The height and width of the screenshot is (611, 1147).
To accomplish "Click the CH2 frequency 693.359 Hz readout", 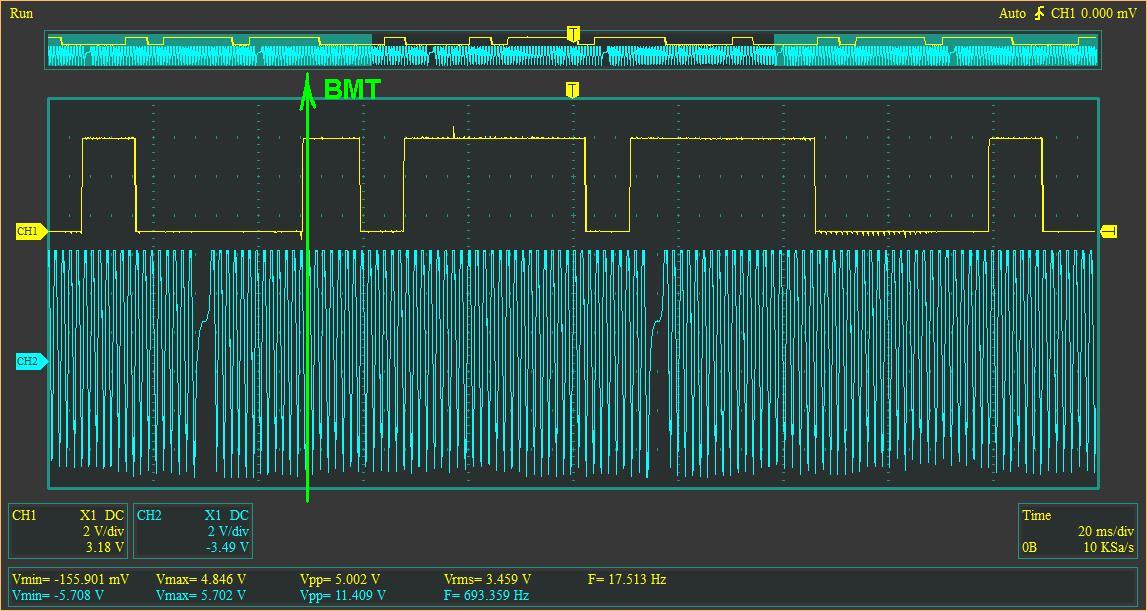I will (486, 595).
